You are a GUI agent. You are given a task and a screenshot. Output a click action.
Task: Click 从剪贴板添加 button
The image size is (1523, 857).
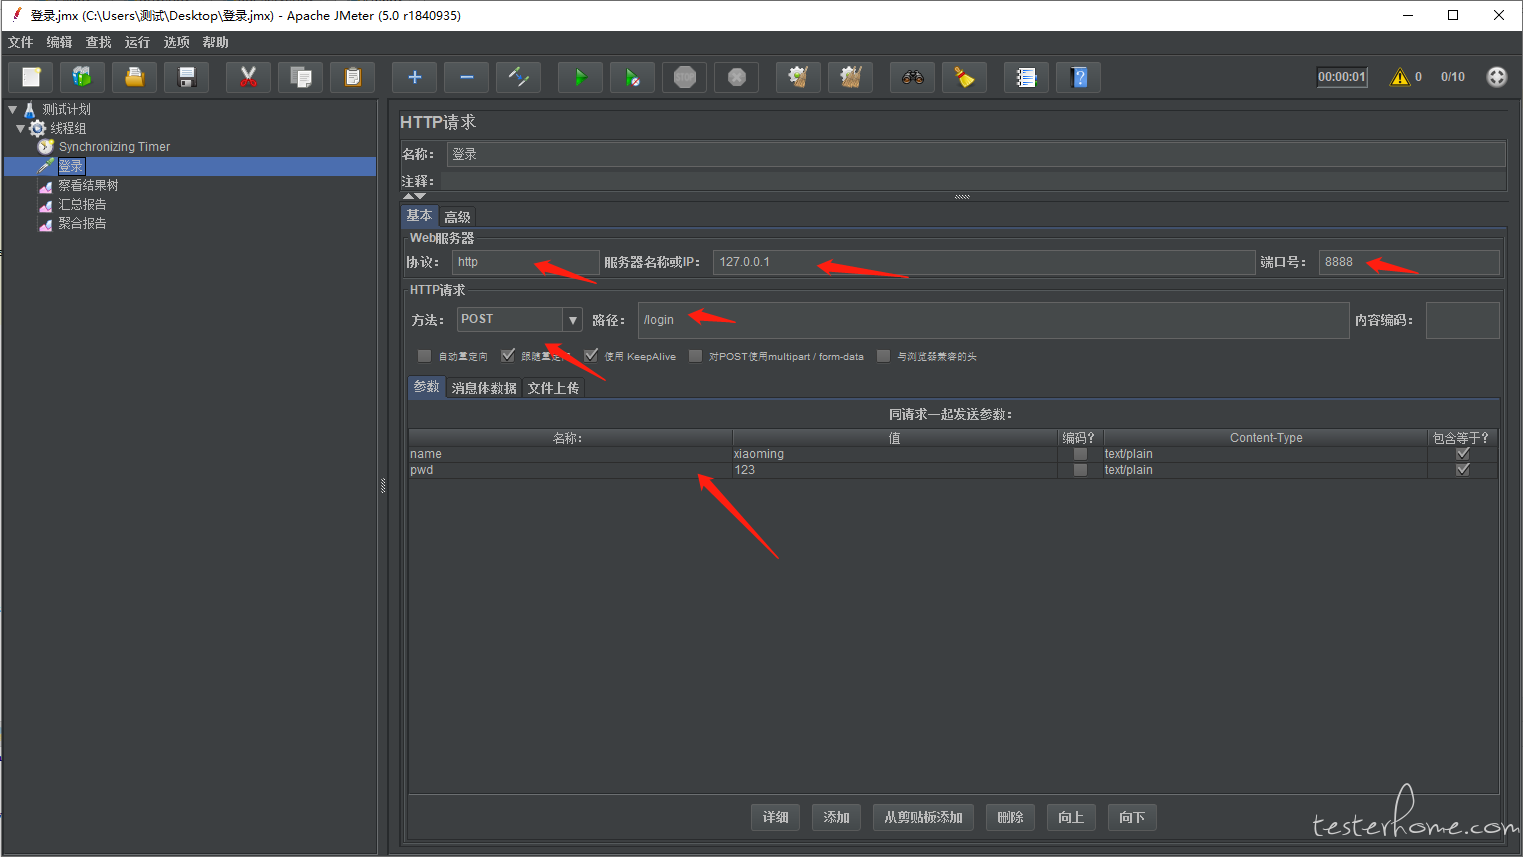pos(924,817)
